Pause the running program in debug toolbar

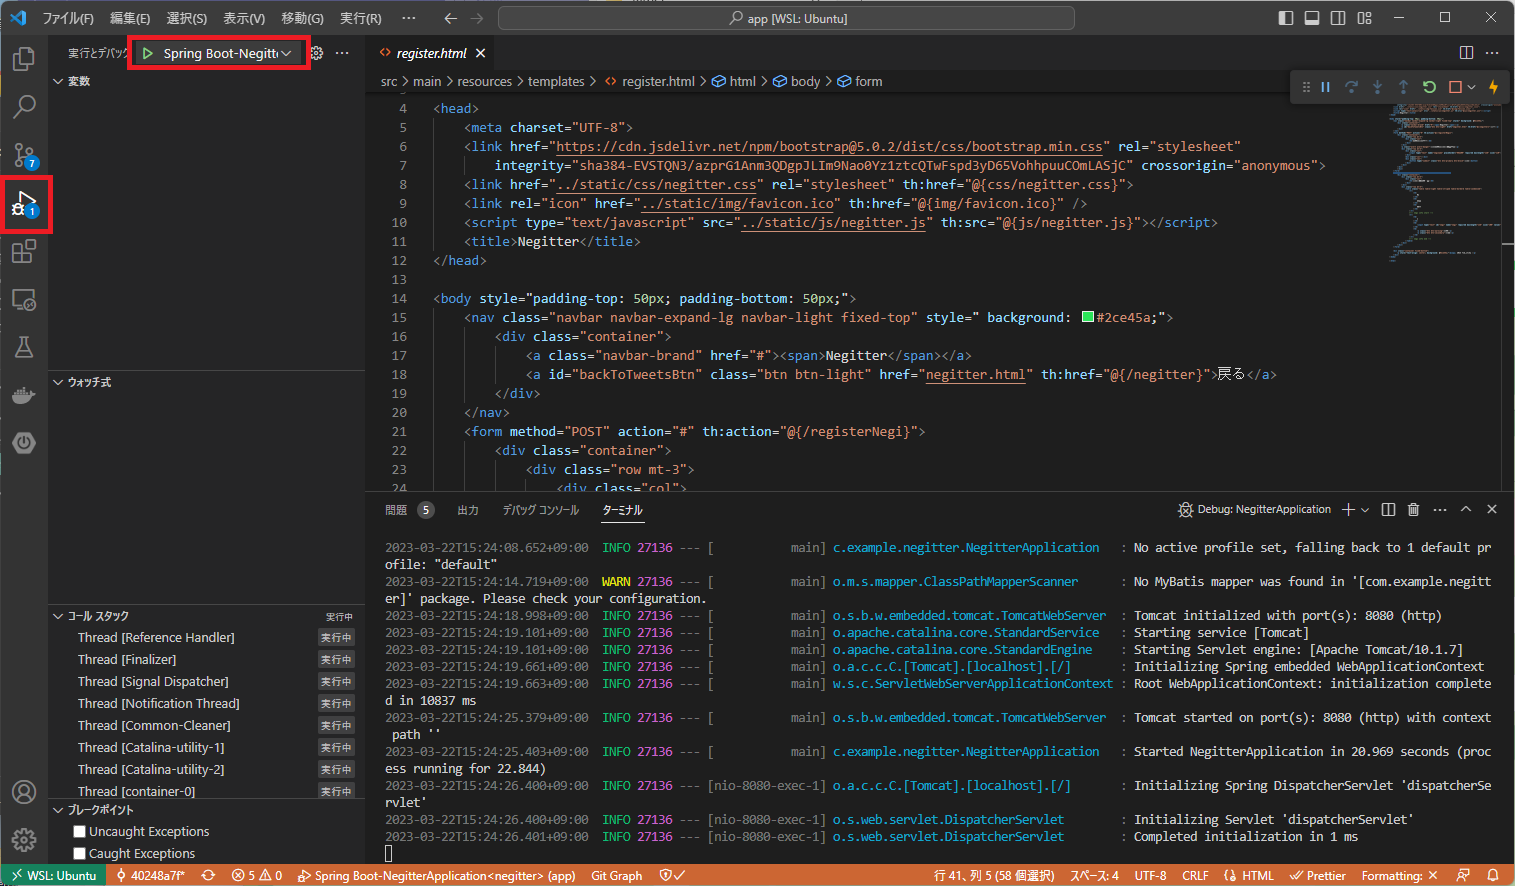(x=1325, y=87)
